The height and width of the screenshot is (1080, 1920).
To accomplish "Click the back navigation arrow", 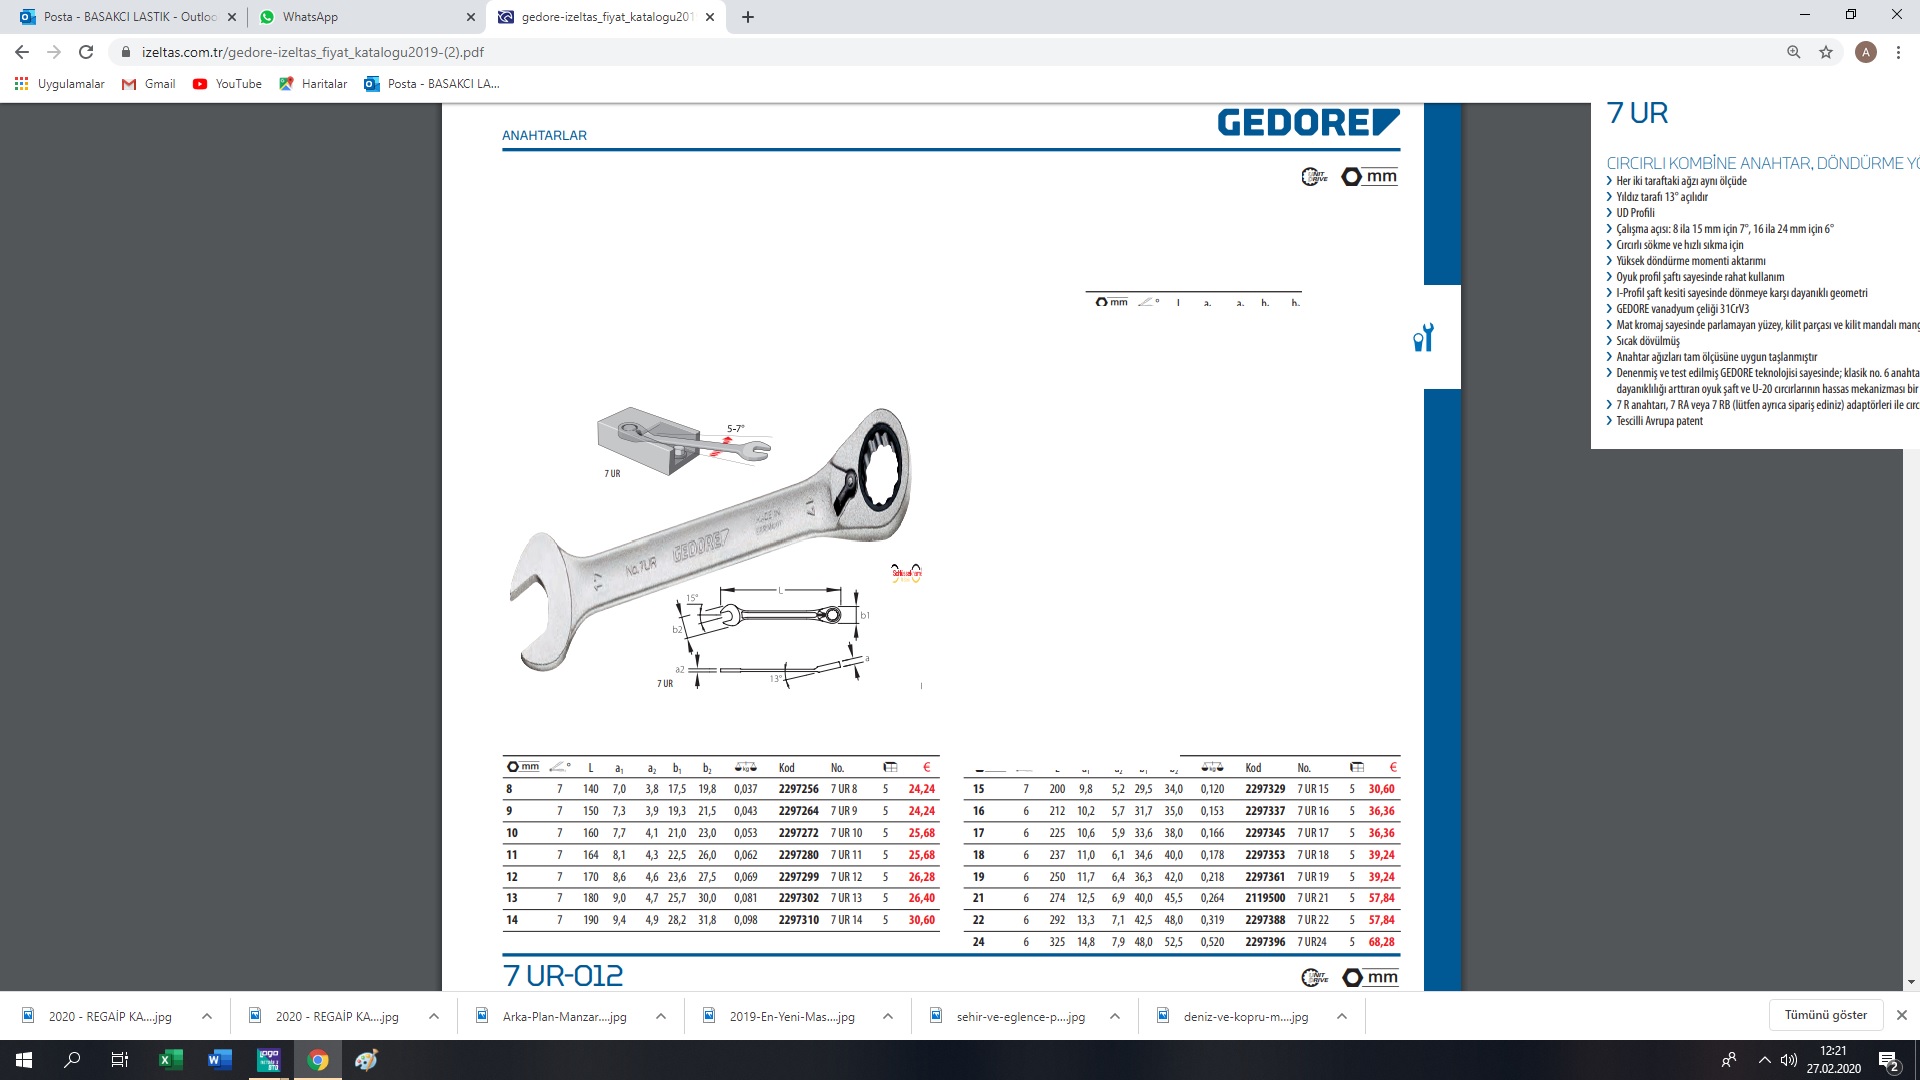I will pos(22,52).
